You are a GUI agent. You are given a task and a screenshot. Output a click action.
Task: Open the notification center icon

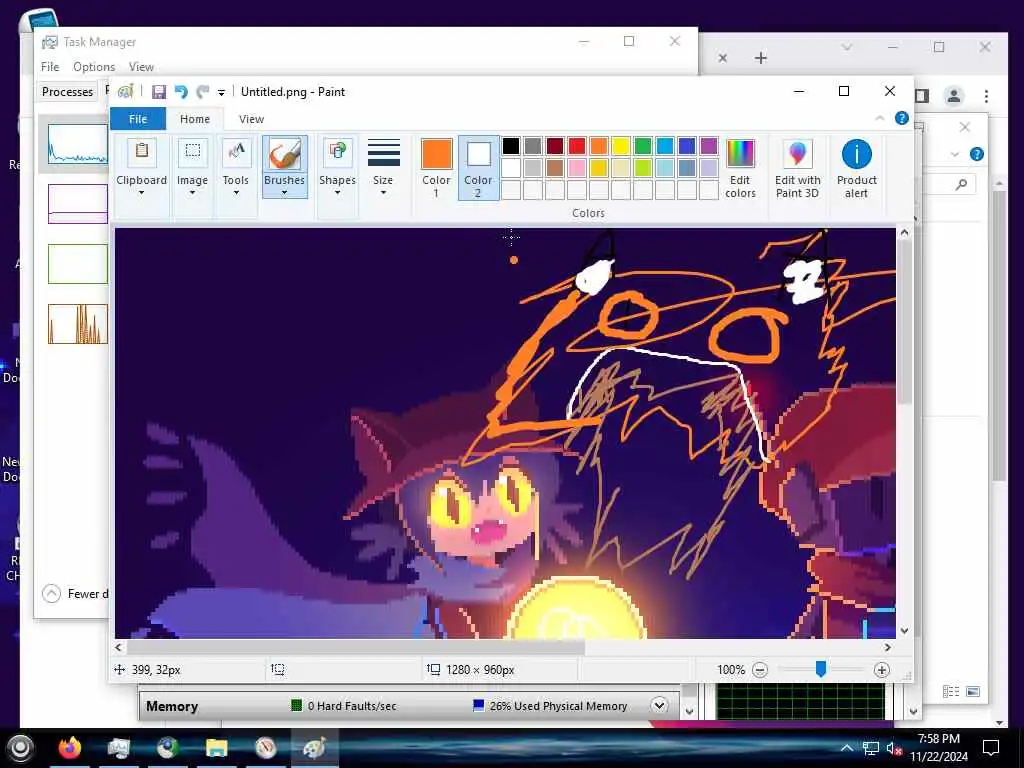[x=991, y=748]
